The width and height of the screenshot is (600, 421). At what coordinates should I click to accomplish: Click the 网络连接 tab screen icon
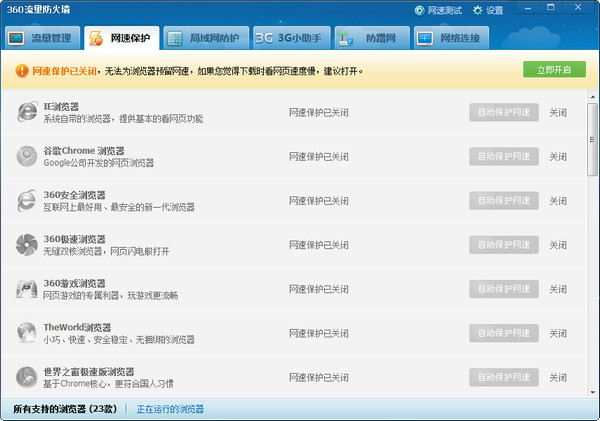425,39
